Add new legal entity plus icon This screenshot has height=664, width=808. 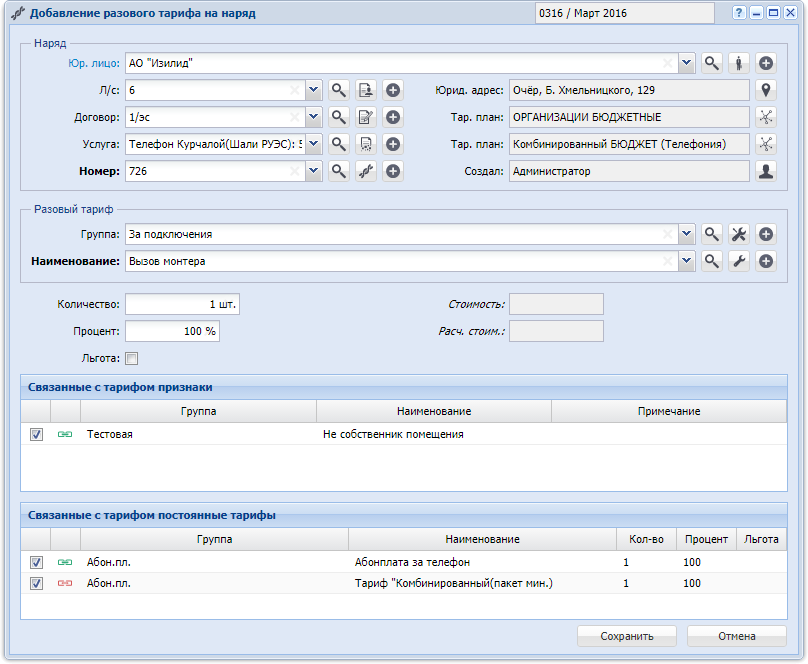point(766,63)
